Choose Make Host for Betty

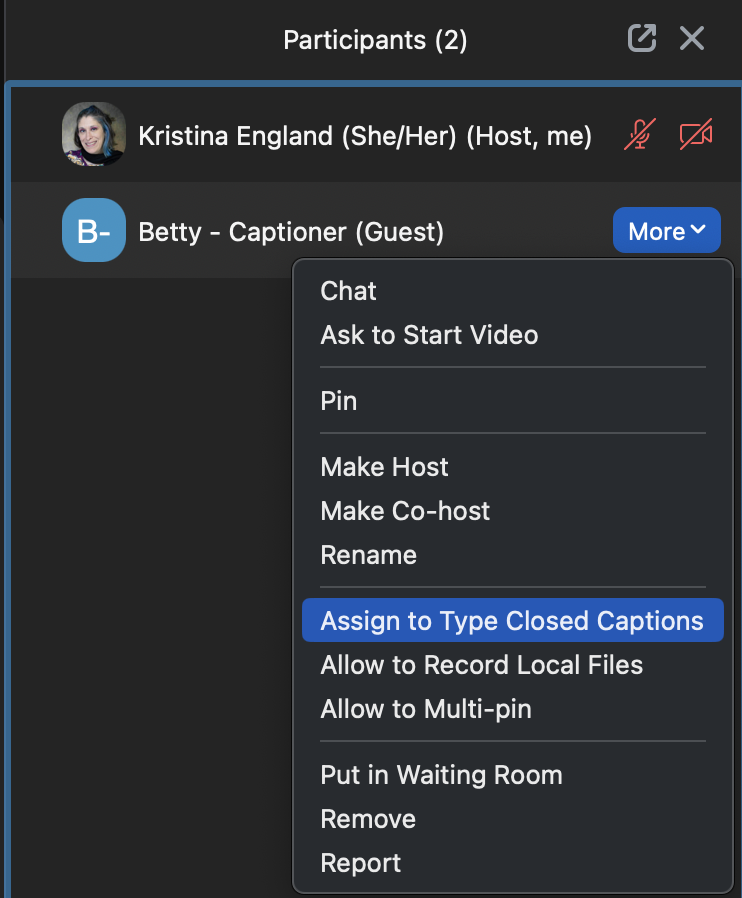coord(384,466)
